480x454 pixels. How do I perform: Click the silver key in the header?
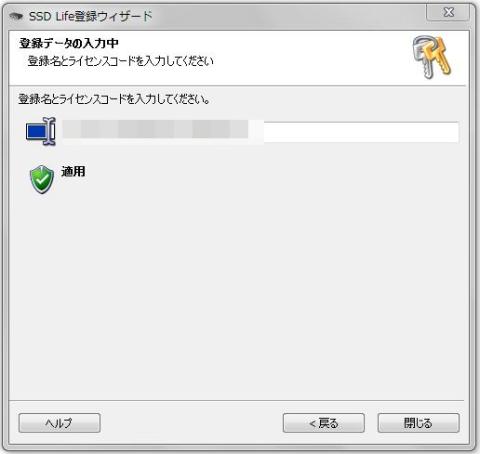[421, 57]
